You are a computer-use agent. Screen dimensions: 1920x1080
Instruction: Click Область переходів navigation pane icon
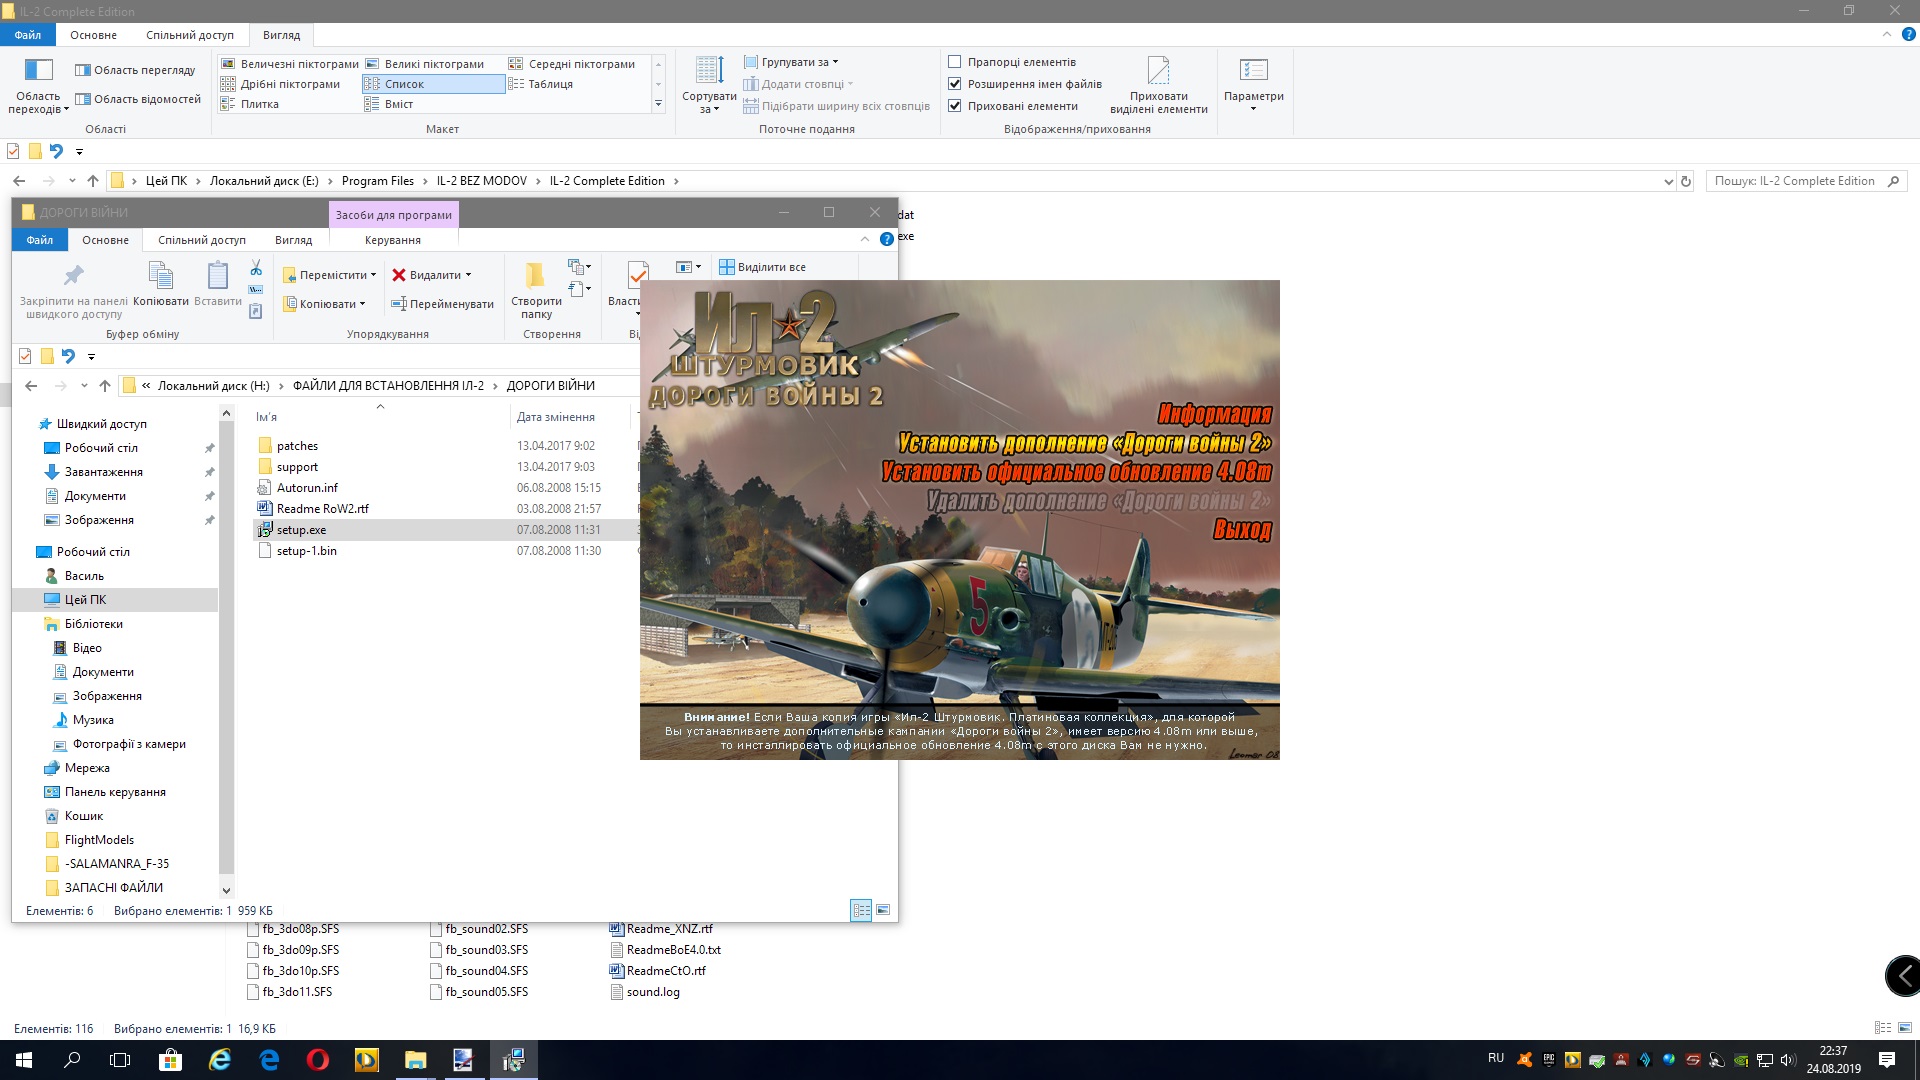[38, 70]
